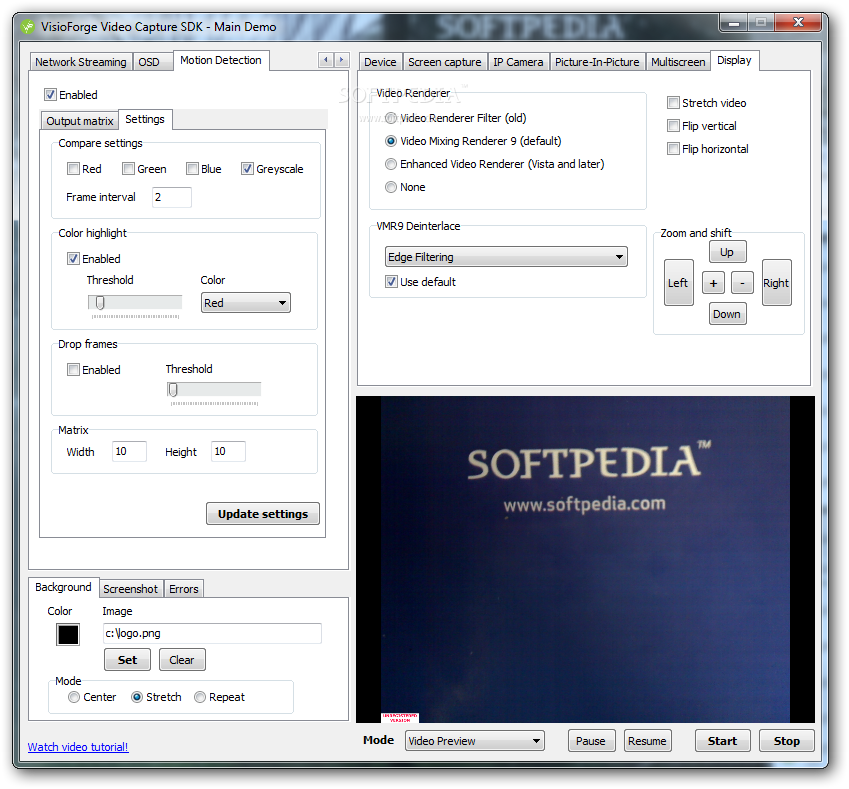The height and width of the screenshot is (789, 849).
Task: Zoom out with the minus button
Action: 742,283
